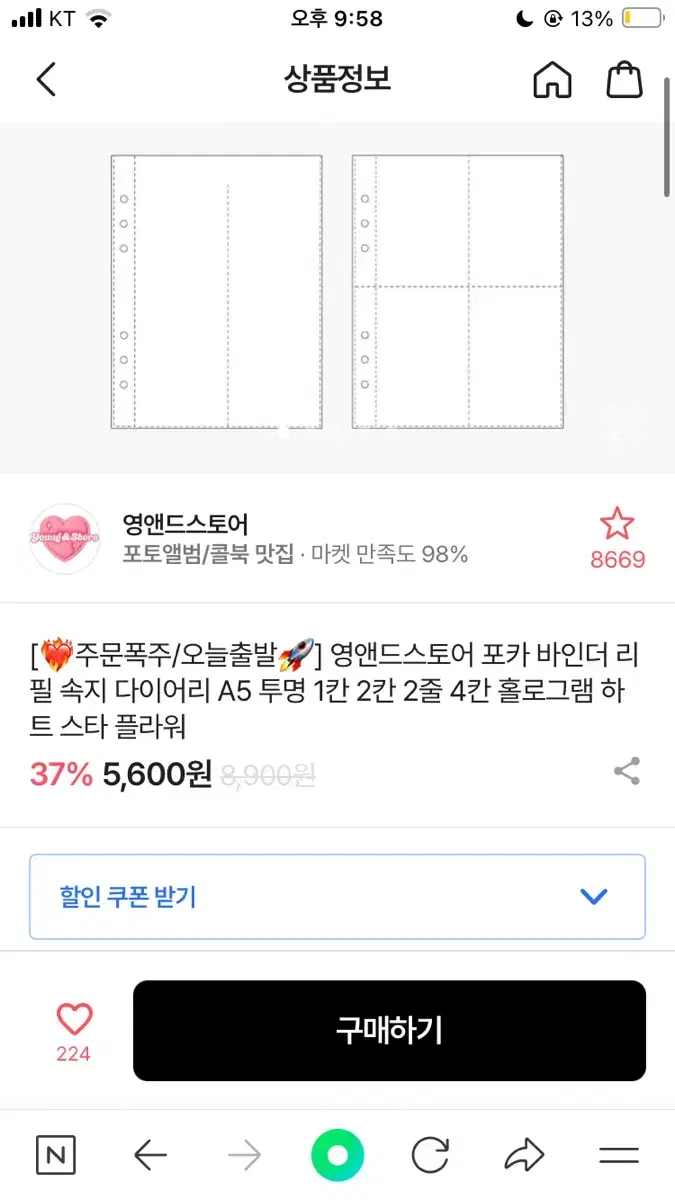The height and width of the screenshot is (1200, 675).
Task: Navigate forward with browser right arrow
Action: point(244,1156)
